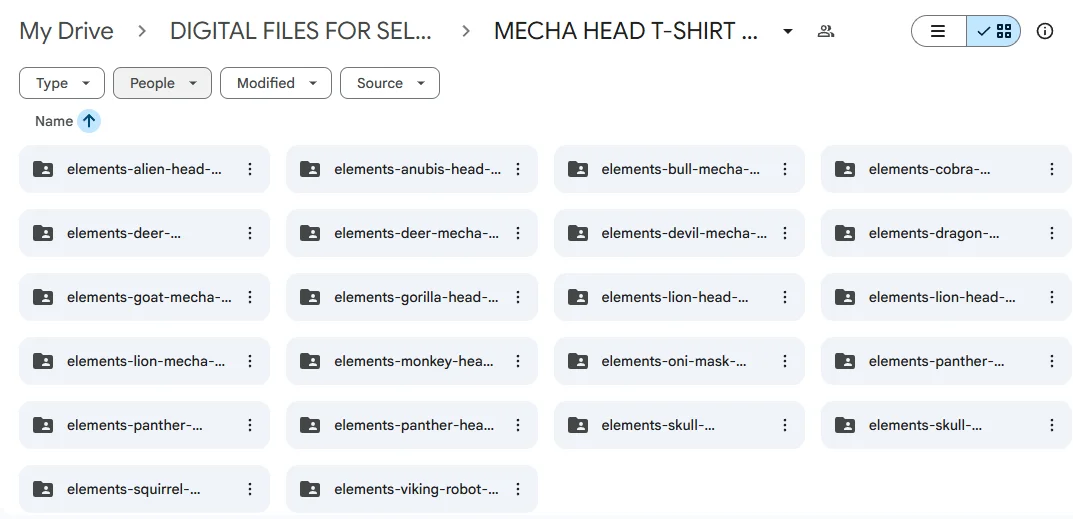Go to DIGITAL FILES FOR SEL... breadcrumb
Screen dimensions: 1073x519
[301, 31]
